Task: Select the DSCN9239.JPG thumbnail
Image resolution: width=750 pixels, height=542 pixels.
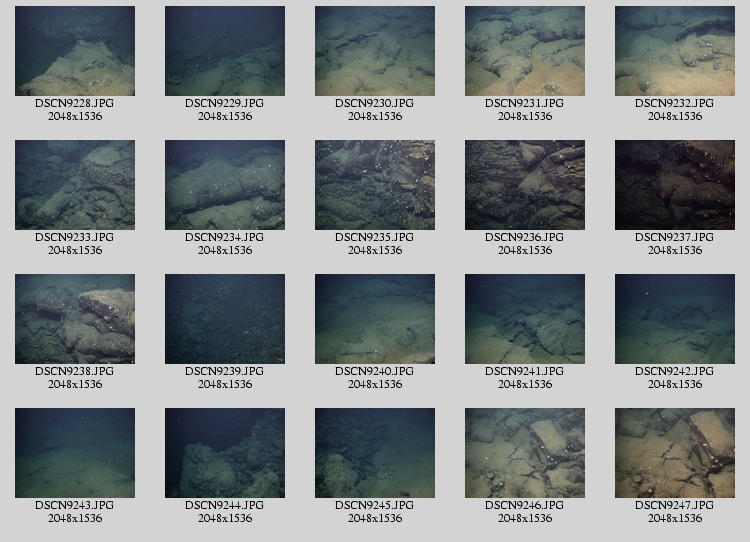Action: pyautogui.click(x=225, y=319)
